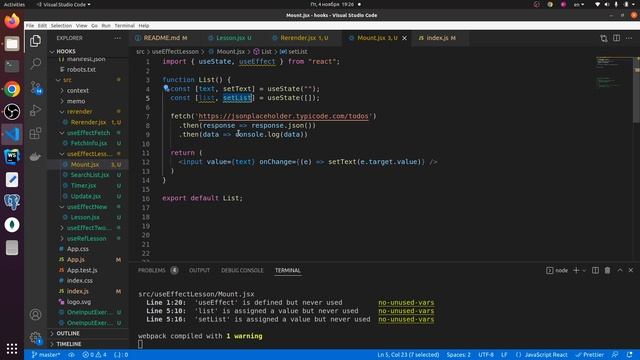Click UTF-8 encoding in status bar
This screenshot has width=640, height=360.
tap(486, 355)
